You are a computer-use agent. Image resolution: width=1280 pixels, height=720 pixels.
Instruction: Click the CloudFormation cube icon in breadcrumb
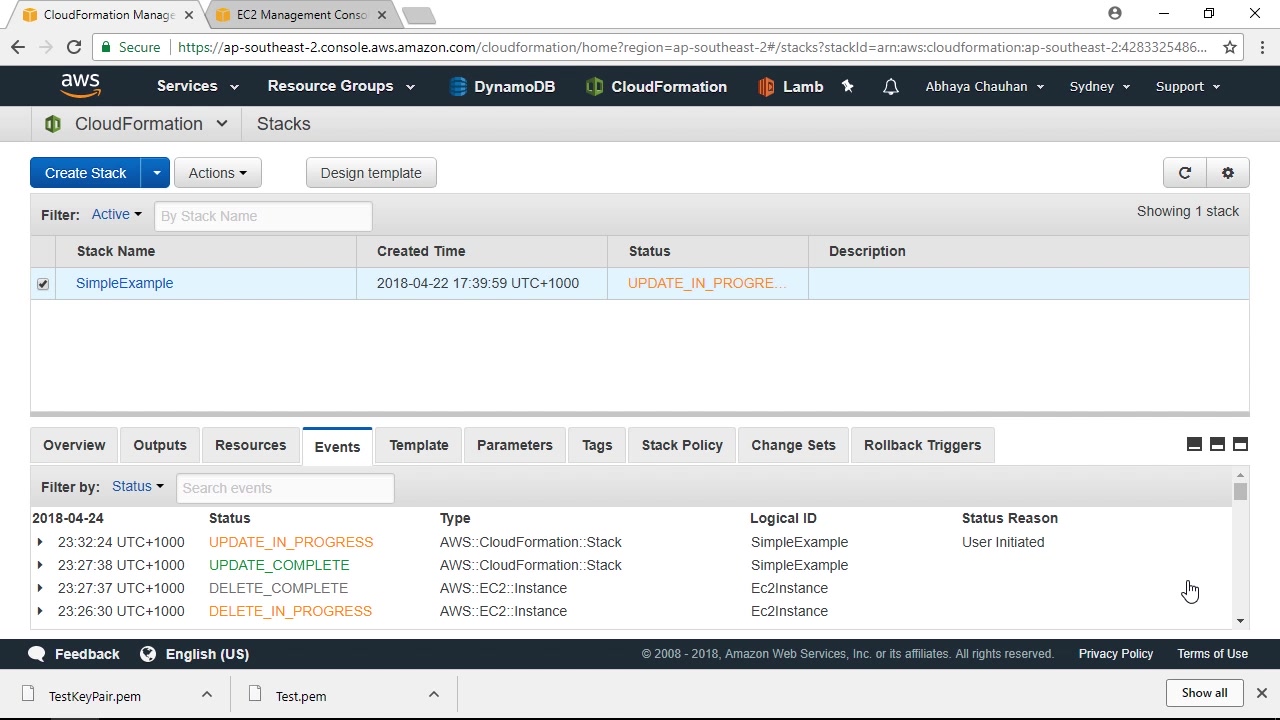(53, 124)
